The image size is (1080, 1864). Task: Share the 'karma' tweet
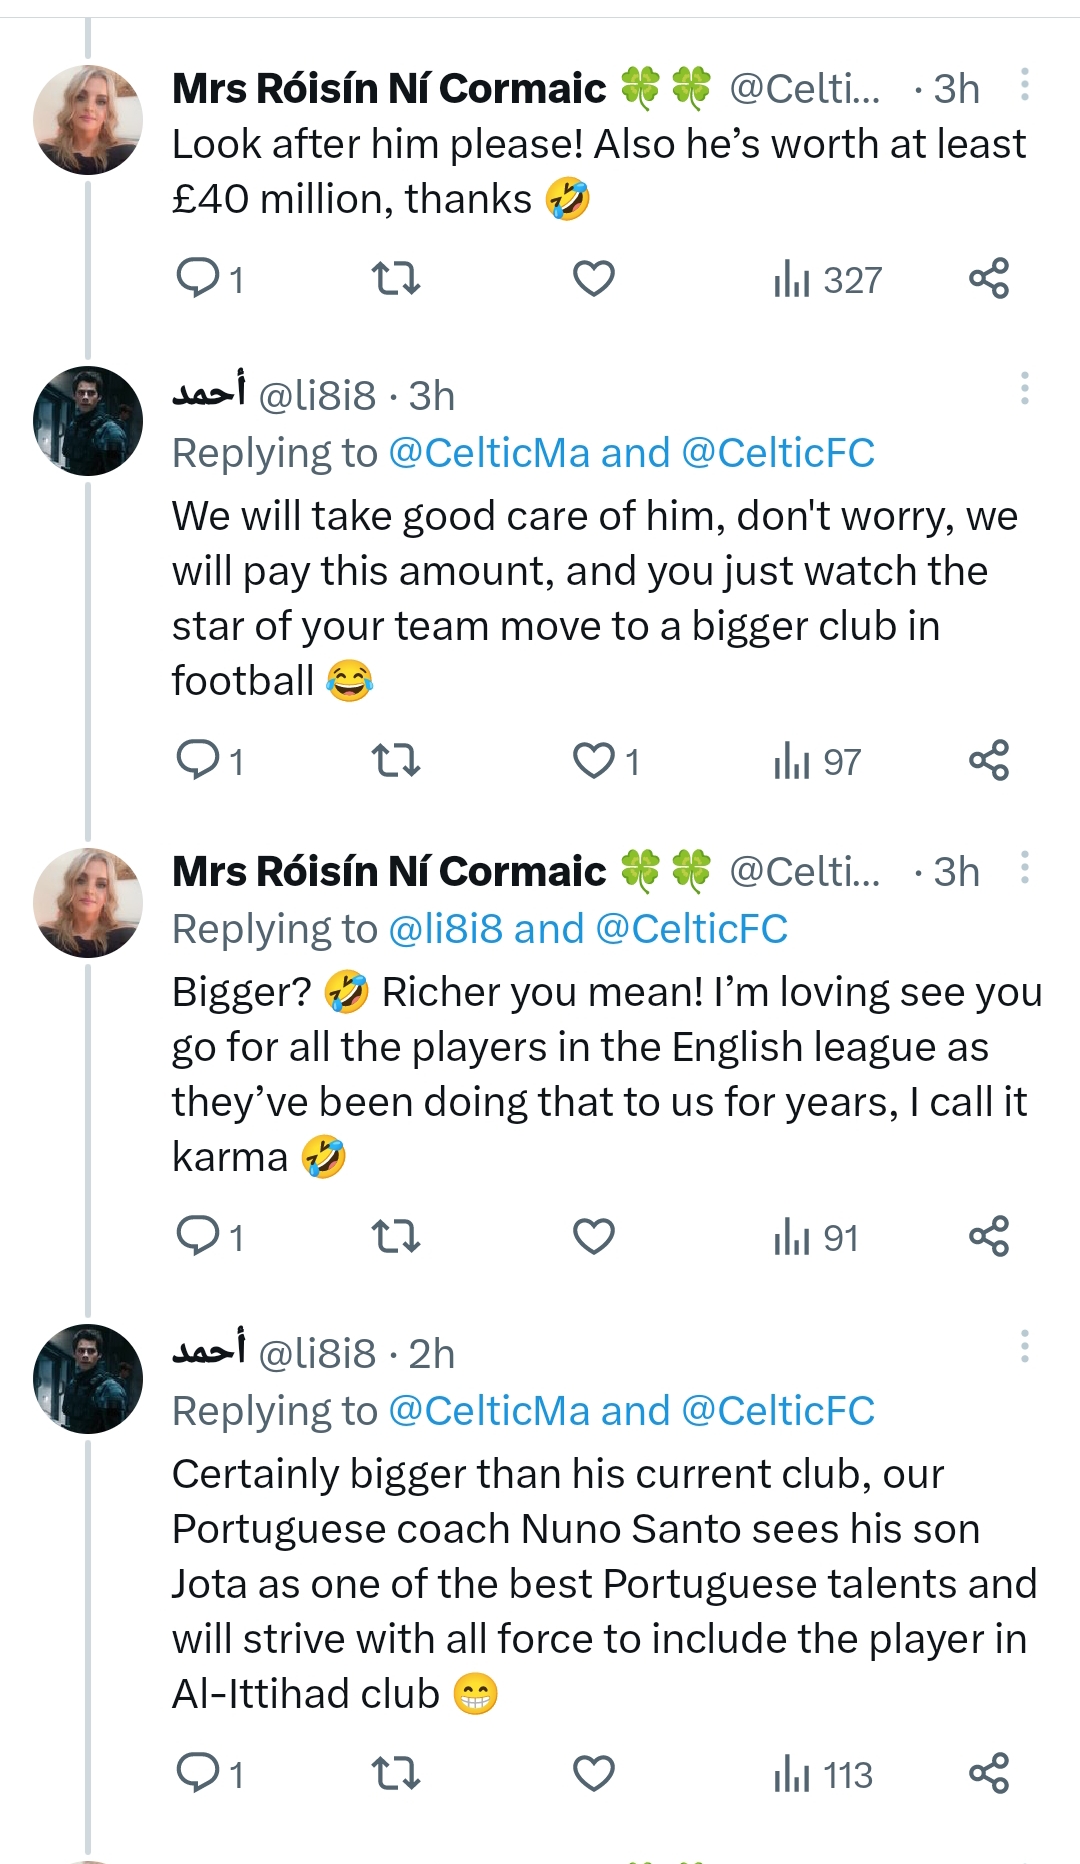point(988,1237)
